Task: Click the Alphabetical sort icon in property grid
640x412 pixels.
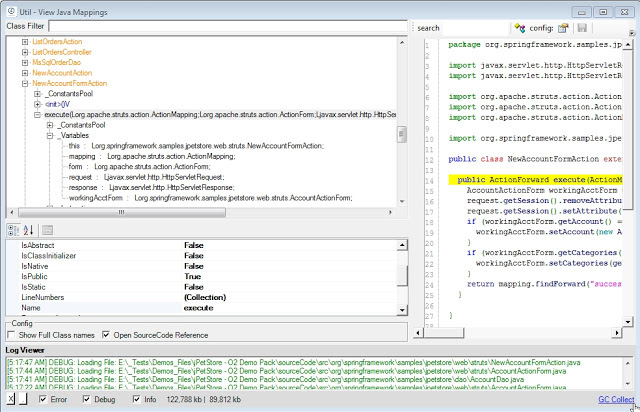Action: [x=27, y=230]
